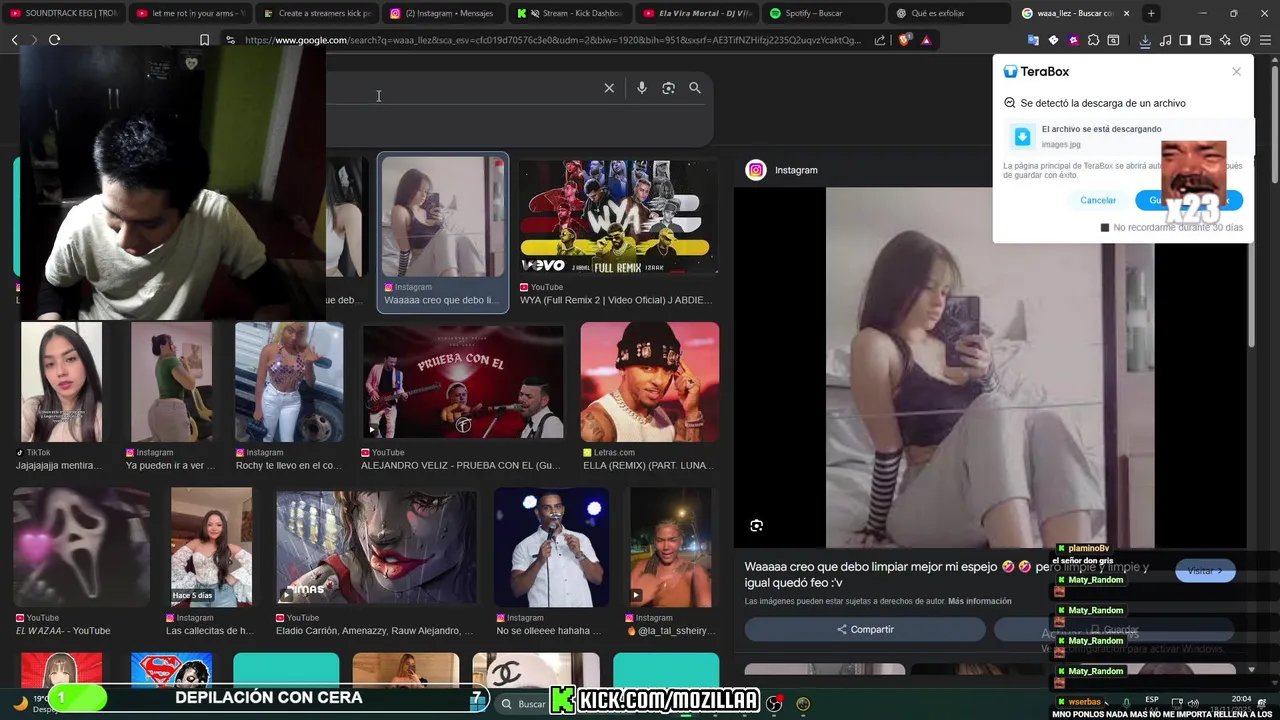Open Leo AI sparkle icon
This screenshot has height=720, width=1280.
[x=1225, y=40]
